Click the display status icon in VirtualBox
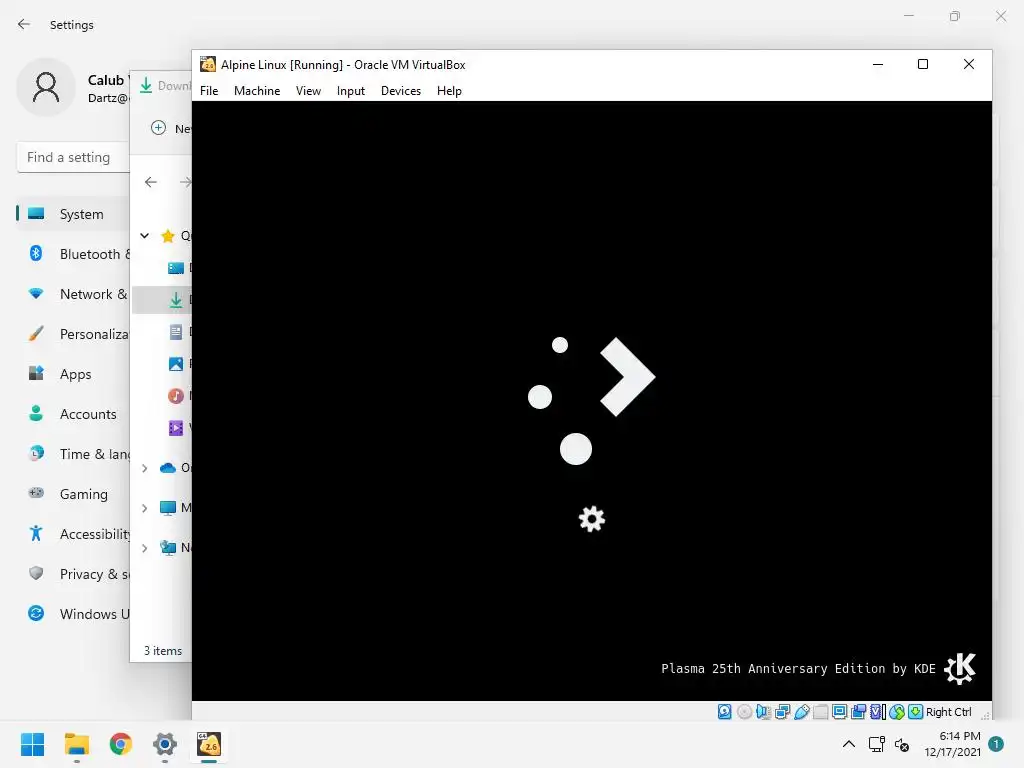Viewport: 1024px width, 768px height. tap(839, 712)
